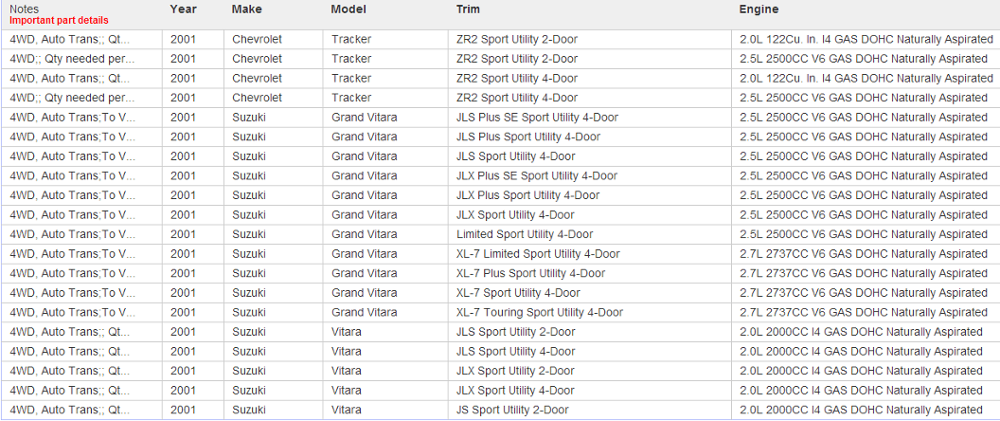The image size is (1000, 421).
Task: Click the Vitara JLX Sport Utility 2-Door trim
Action: coord(515,371)
